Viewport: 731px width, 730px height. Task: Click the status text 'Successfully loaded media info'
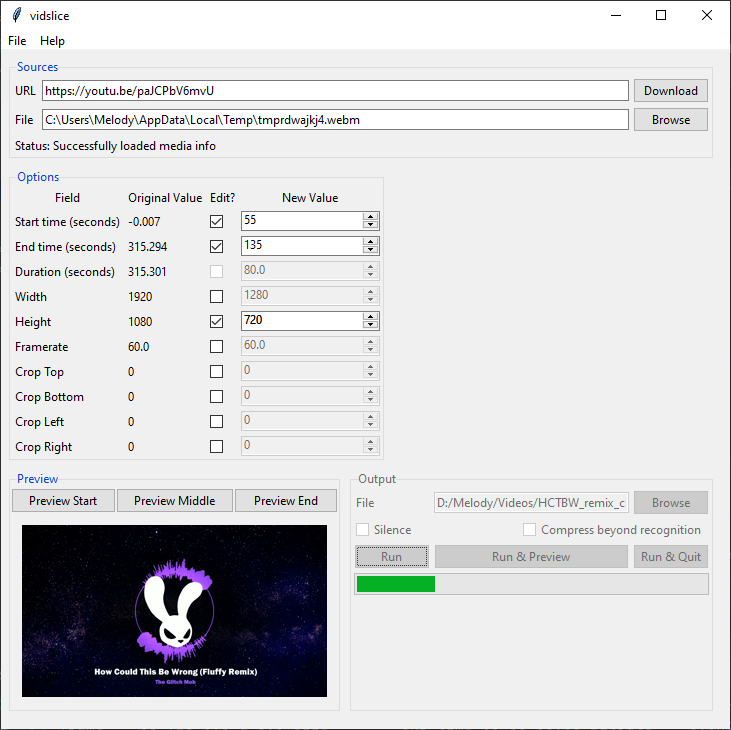(x=134, y=146)
